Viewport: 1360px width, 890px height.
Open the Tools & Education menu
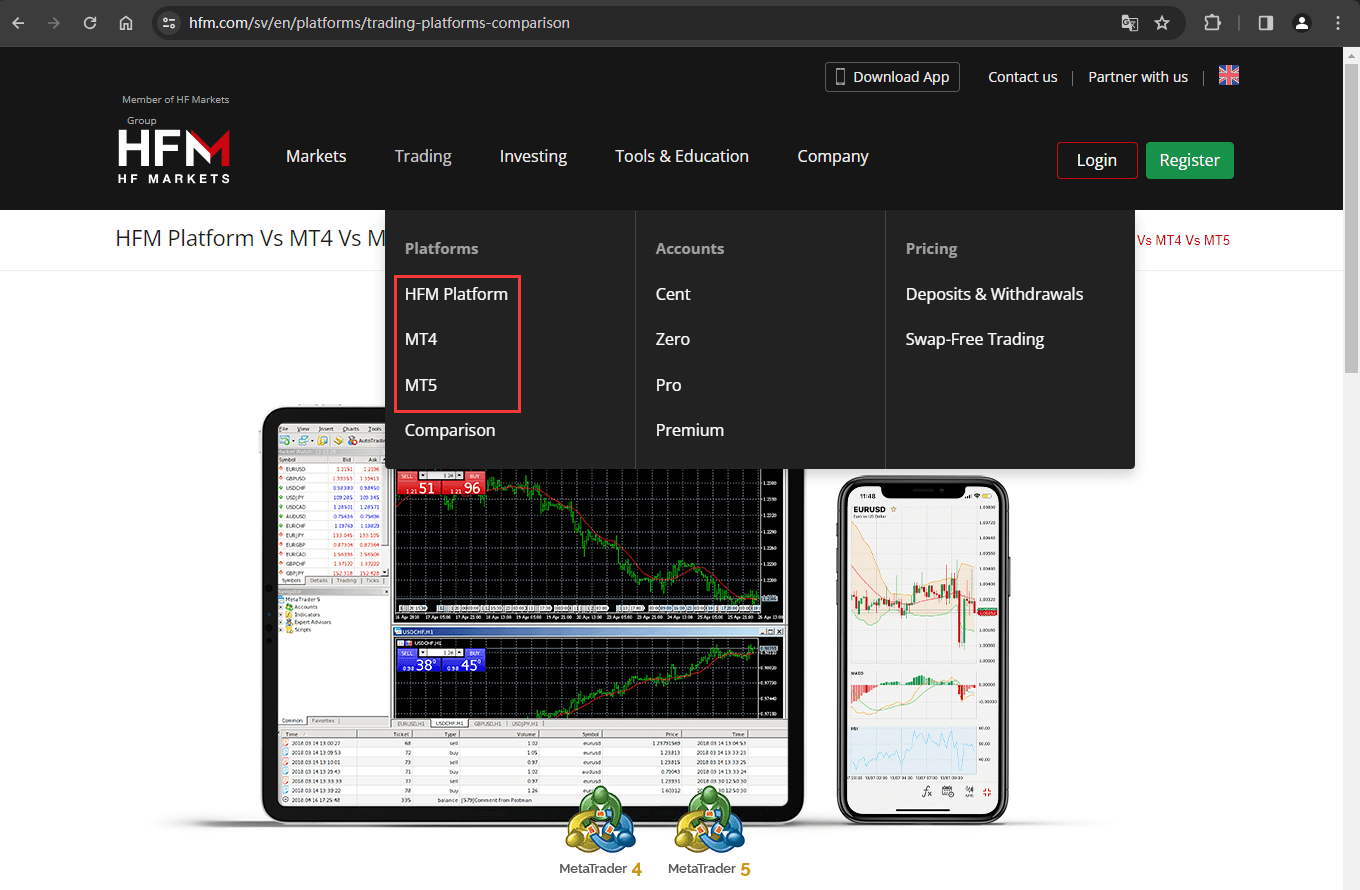click(x=682, y=156)
